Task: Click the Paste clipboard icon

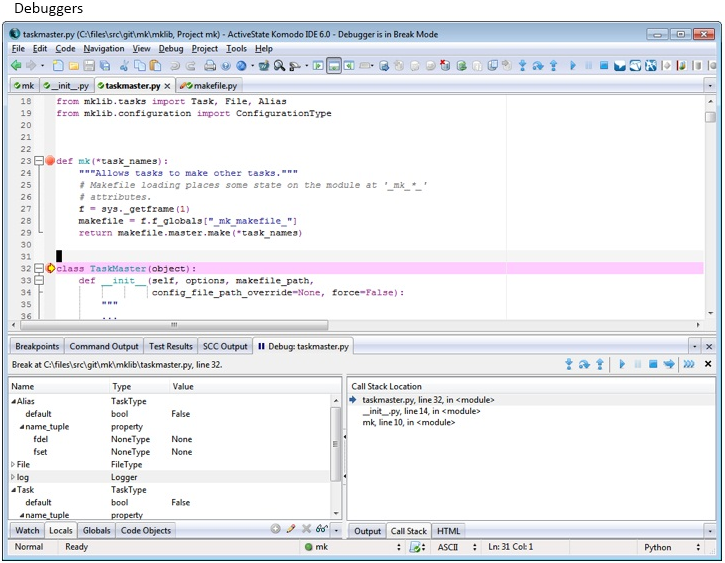Action: tap(156, 66)
